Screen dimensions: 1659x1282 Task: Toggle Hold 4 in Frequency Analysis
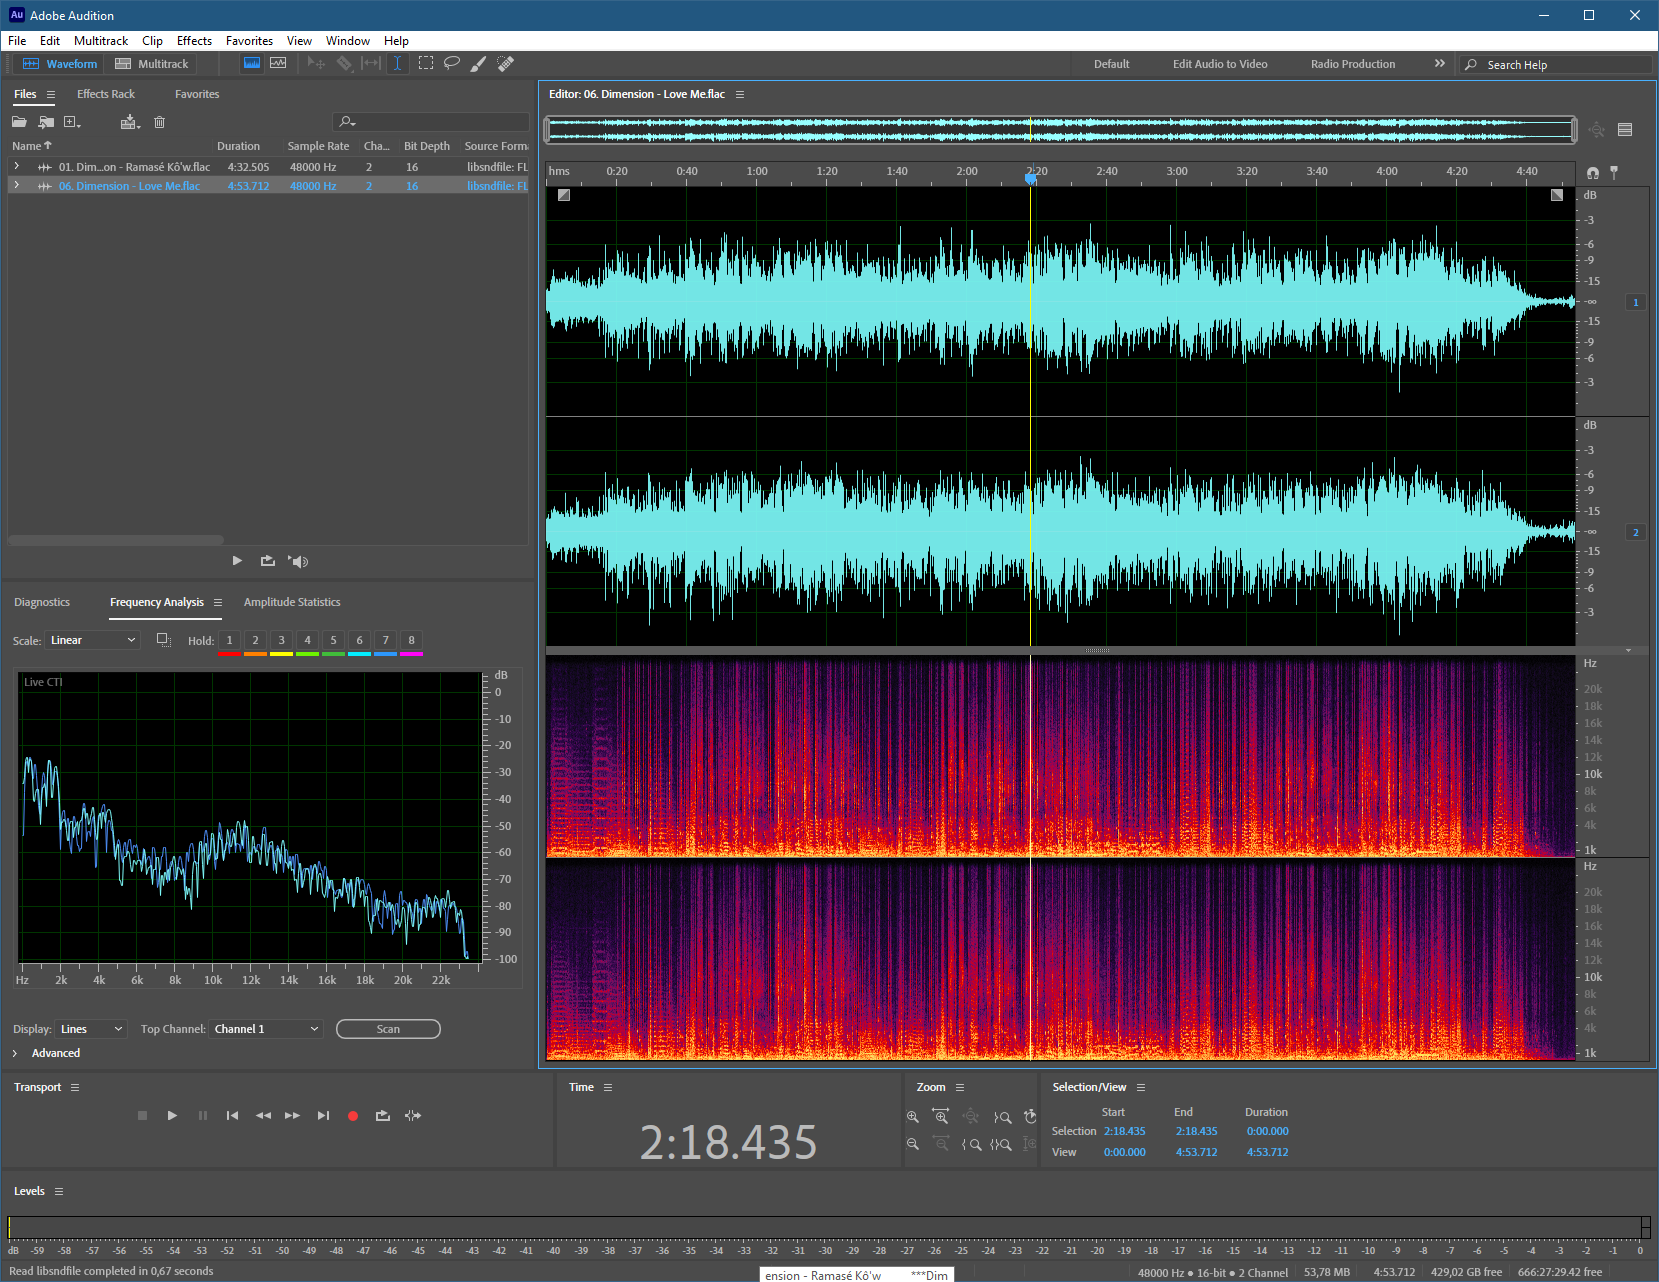click(x=307, y=640)
